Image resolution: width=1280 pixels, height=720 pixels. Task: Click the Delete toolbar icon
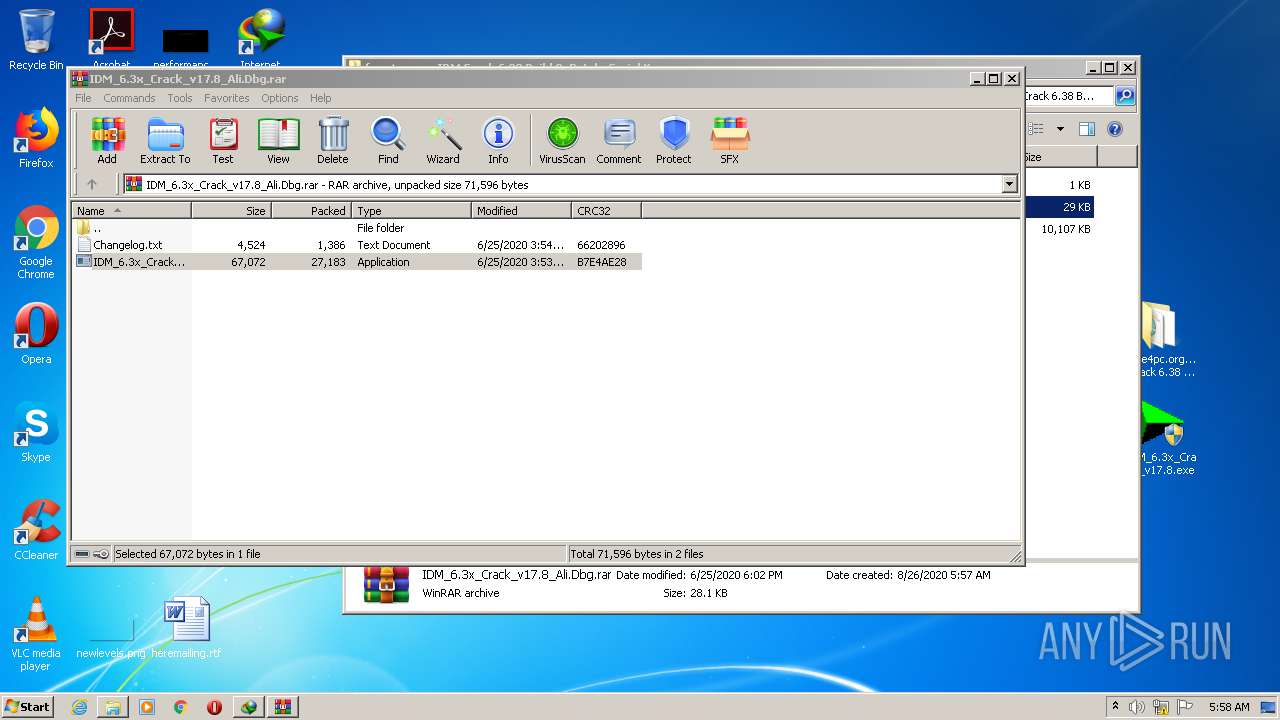pyautogui.click(x=333, y=140)
